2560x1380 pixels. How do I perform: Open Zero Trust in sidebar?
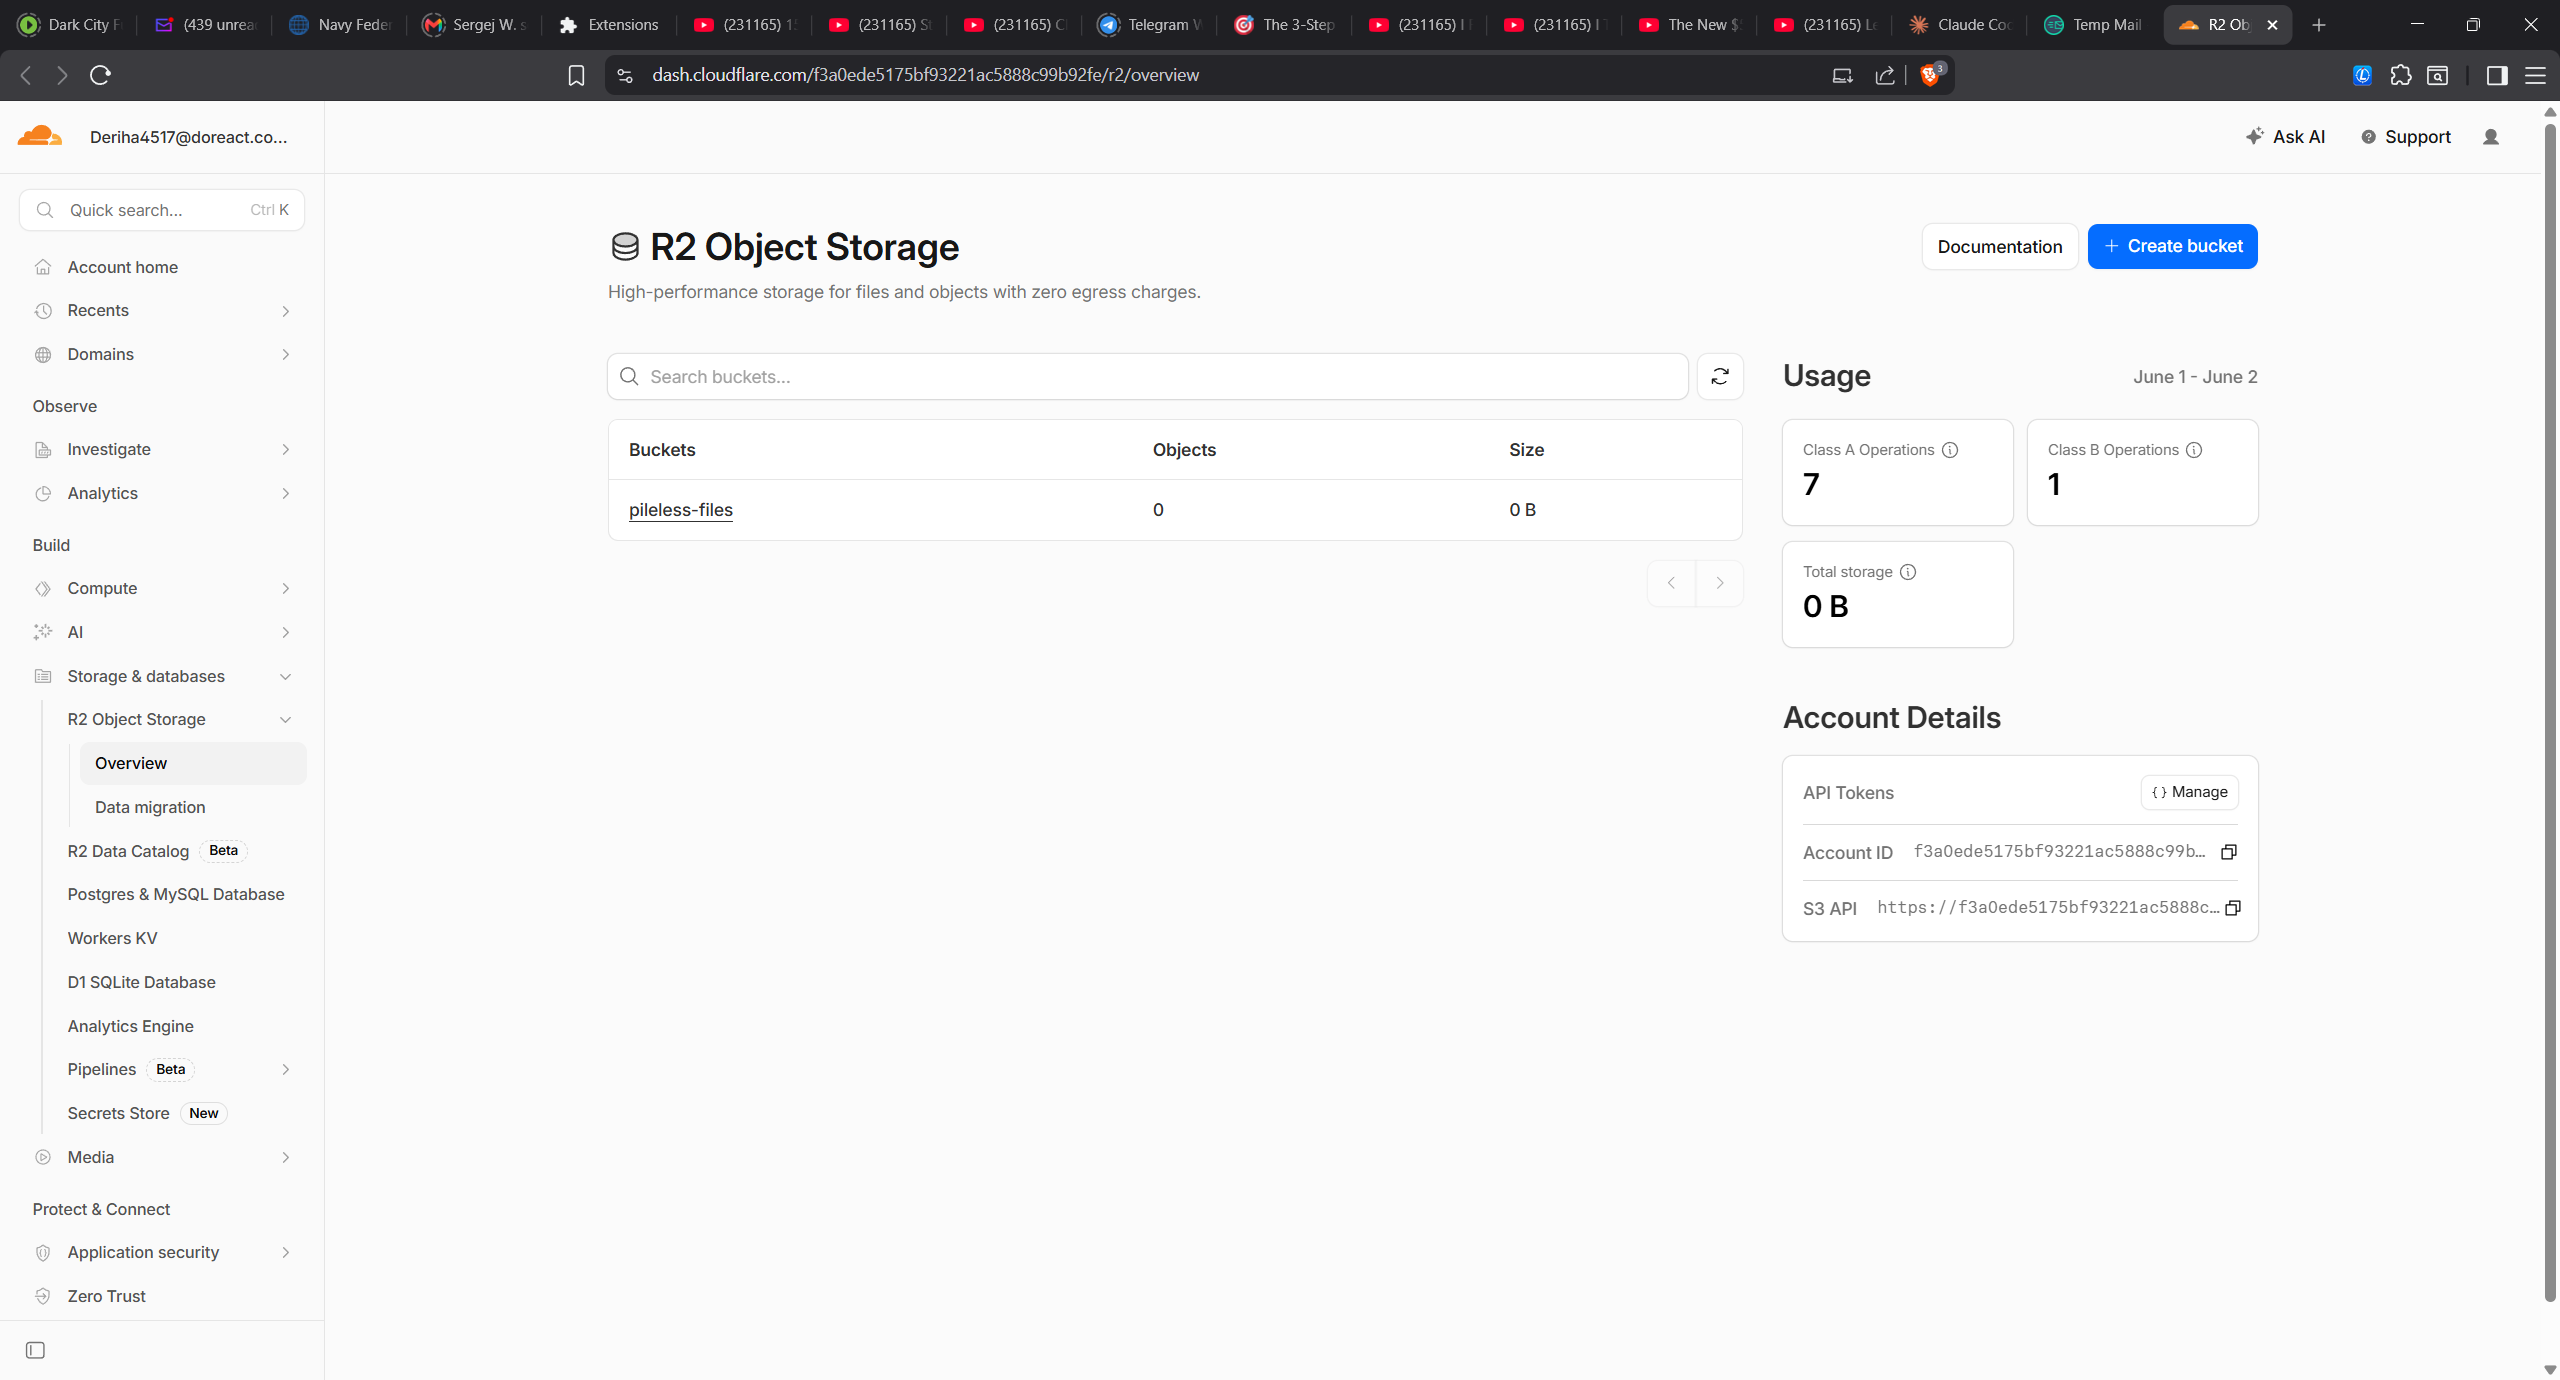click(x=161, y=1296)
